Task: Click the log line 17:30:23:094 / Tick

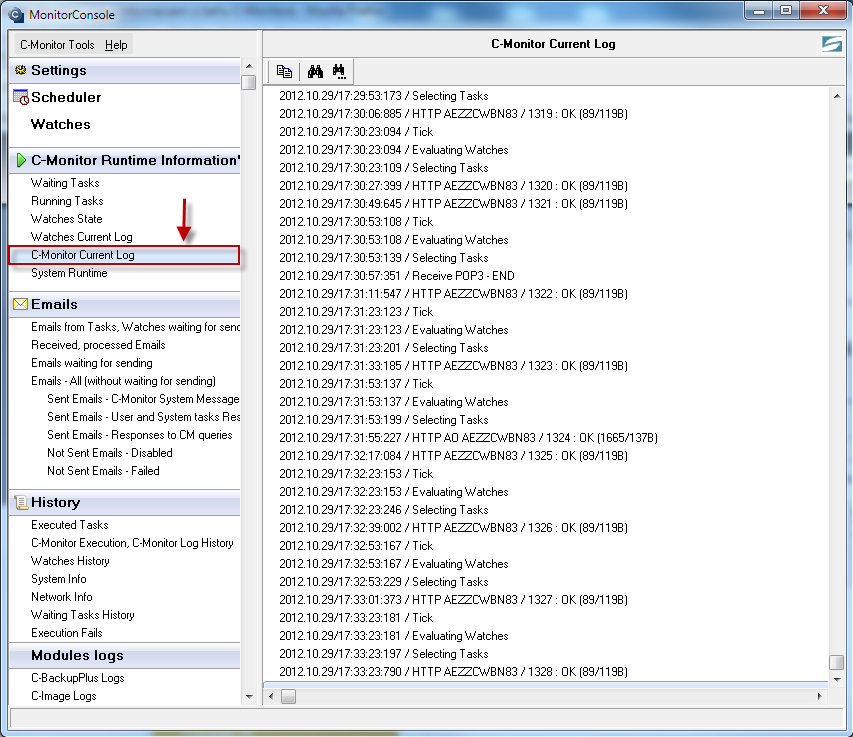Action: (356, 132)
